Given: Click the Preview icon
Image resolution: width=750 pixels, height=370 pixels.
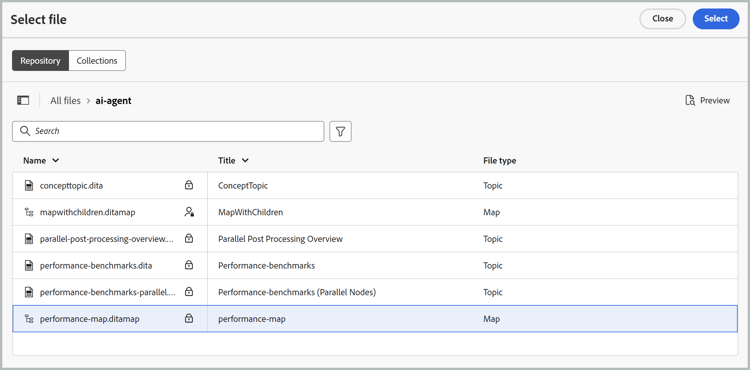Looking at the screenshot, I should (690, 100).
